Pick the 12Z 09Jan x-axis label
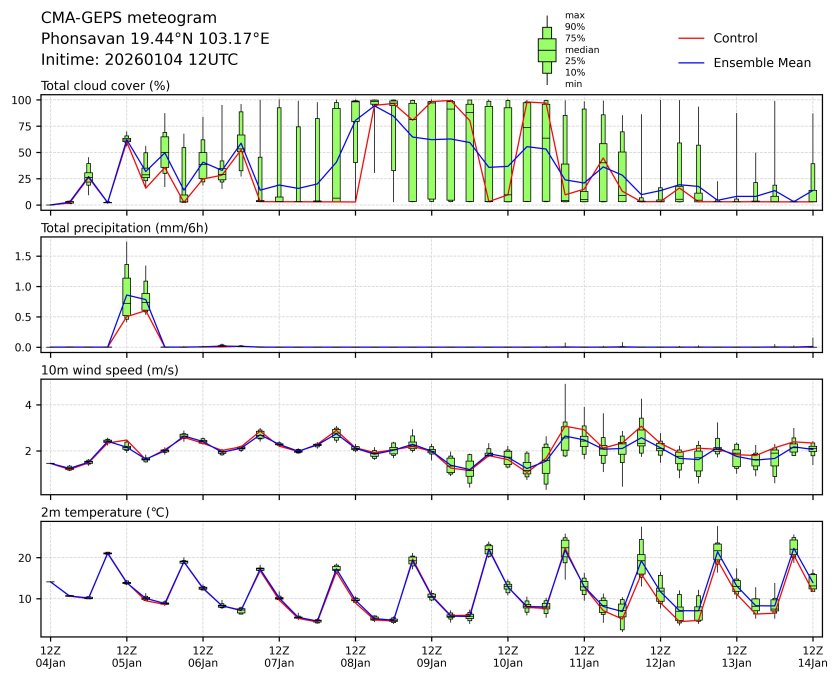Viewport: 839px width, 680px height. 431,656
